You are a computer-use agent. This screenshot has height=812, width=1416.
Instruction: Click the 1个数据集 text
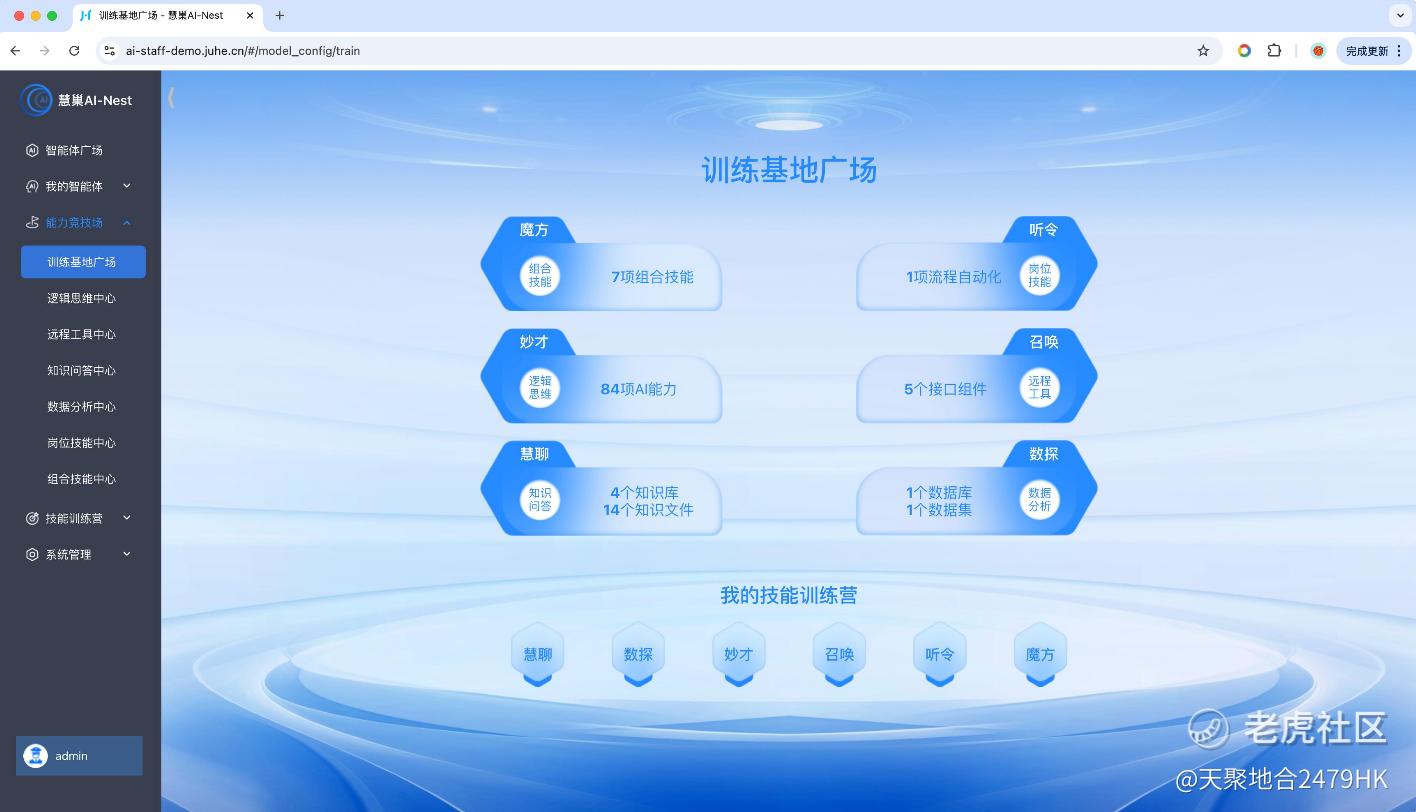(939, 510)
